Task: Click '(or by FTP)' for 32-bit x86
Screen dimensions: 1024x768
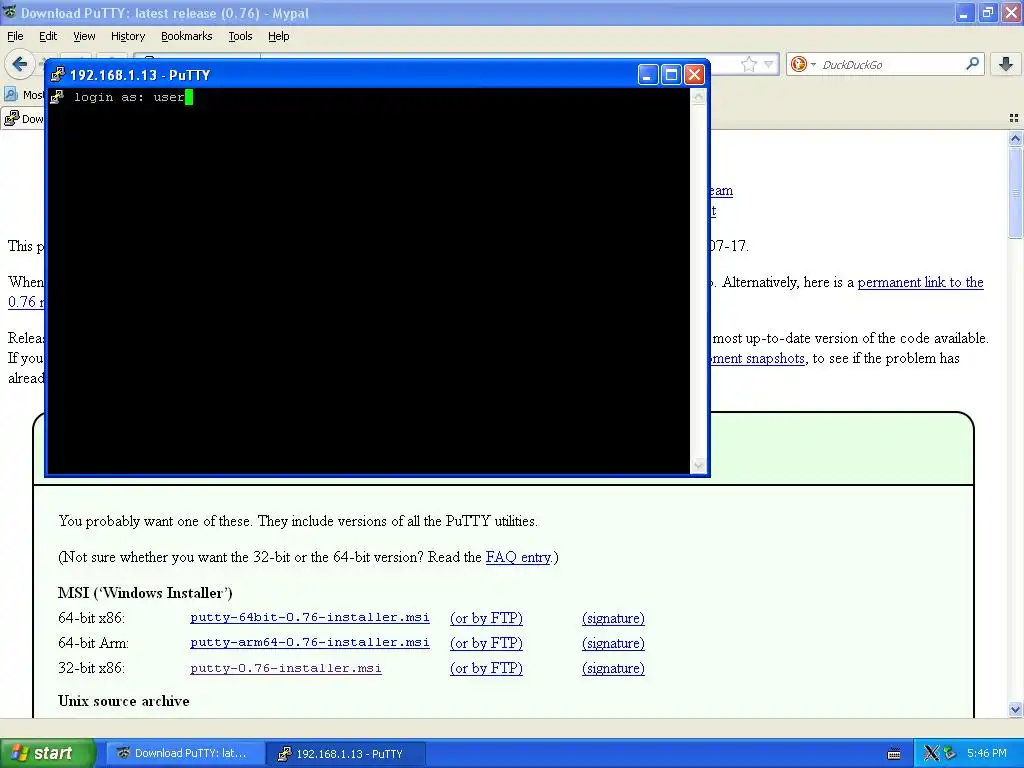Action: click(487, 668)
